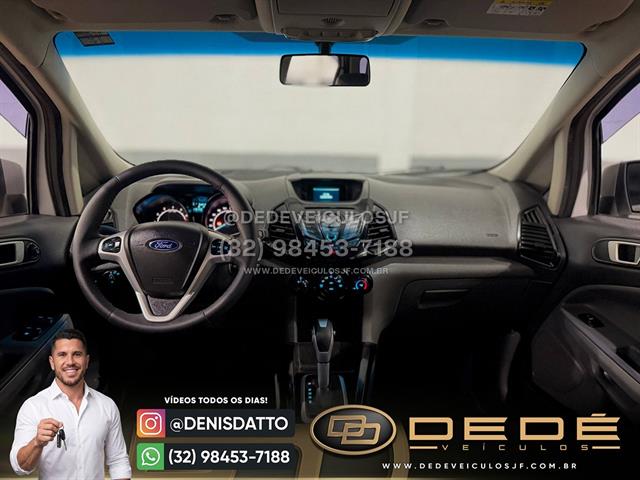Viewport: 640px width, 480px height.
Task: Click the VÍDEOS TODOS OS DIAS! caption
Action: 216,400
